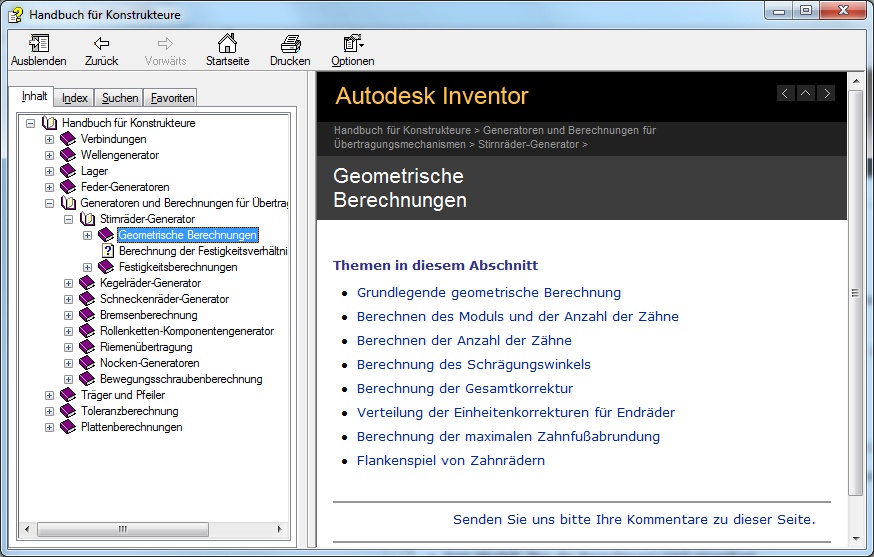The width and height of the screenshot is (874, 557).
Task: Open Berechnung des Schrägungswinkels link
Action: (x=474, y=364)
